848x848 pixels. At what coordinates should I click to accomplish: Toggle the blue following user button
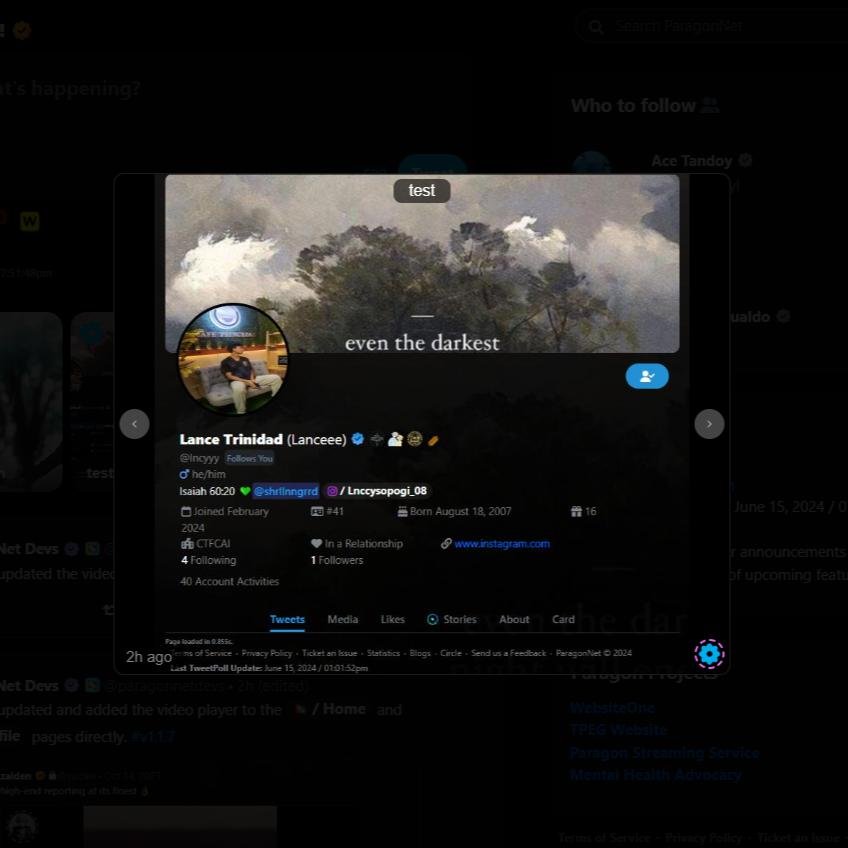[x=647, y=376]
